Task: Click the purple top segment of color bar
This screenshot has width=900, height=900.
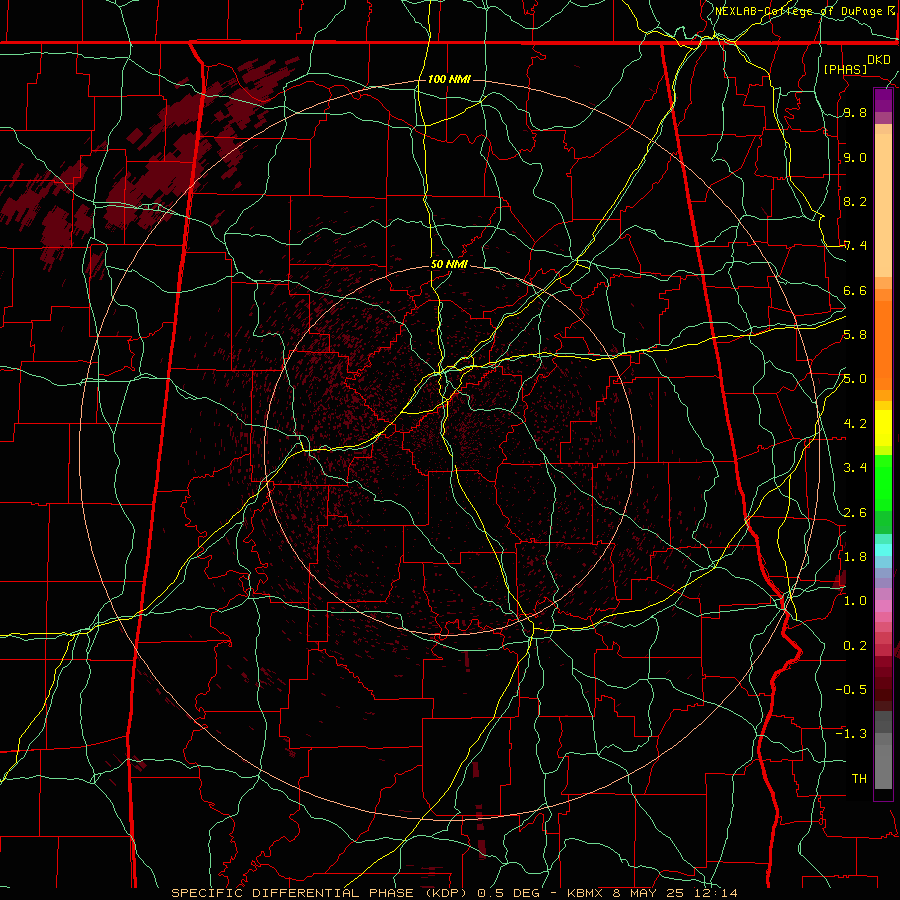Action: point(883,100)
